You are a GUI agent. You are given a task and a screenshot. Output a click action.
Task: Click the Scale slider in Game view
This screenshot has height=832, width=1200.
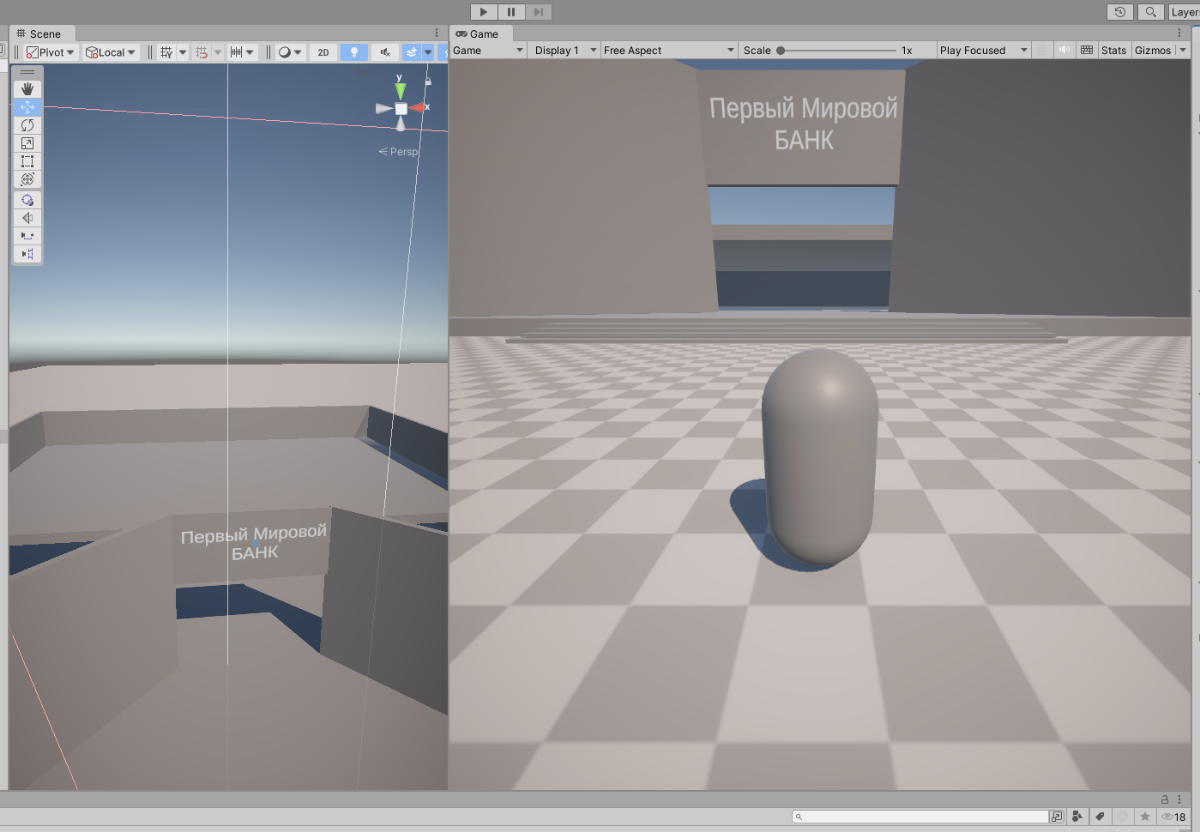(838, 50)
